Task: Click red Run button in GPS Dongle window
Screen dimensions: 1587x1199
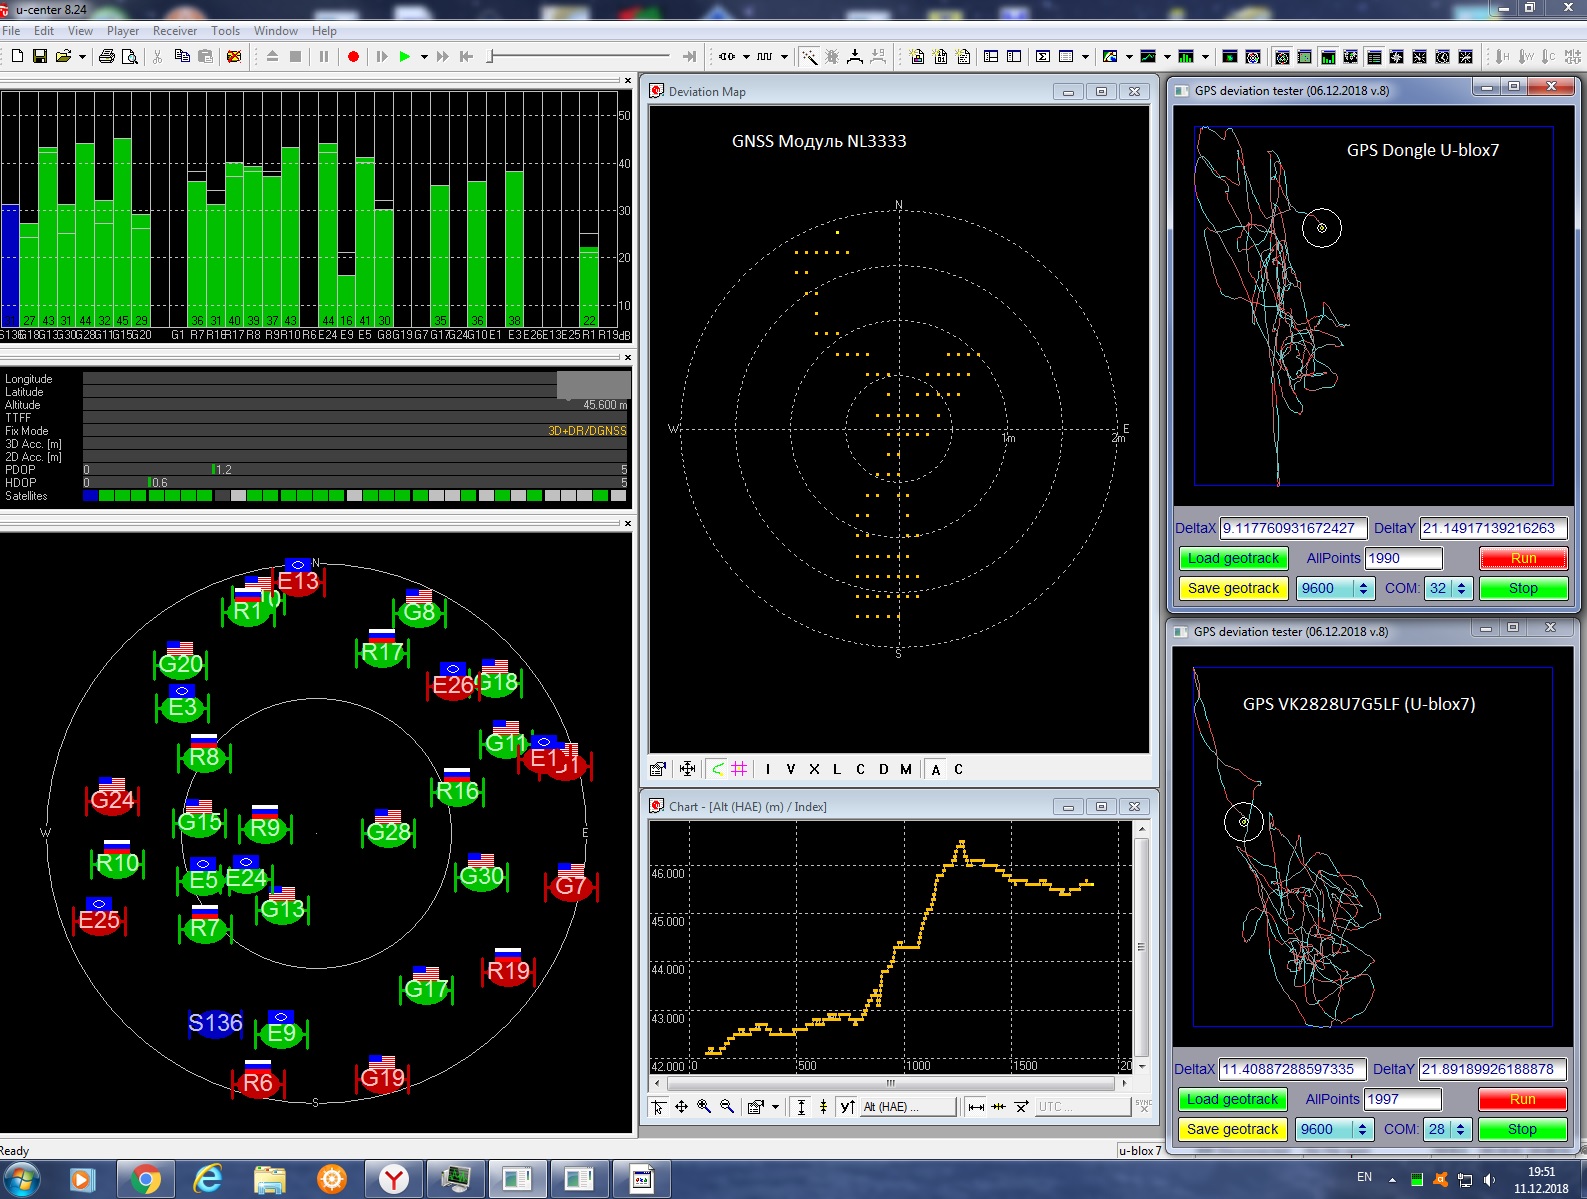Action: [1523, 558]
